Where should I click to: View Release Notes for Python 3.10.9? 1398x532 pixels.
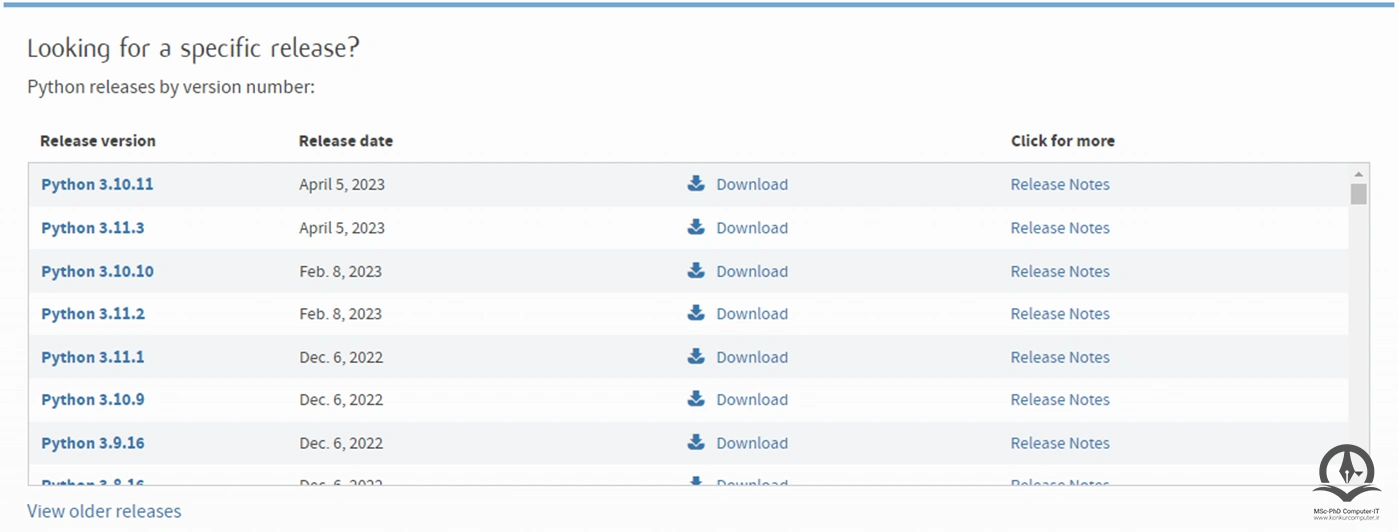click(1060, 400)
